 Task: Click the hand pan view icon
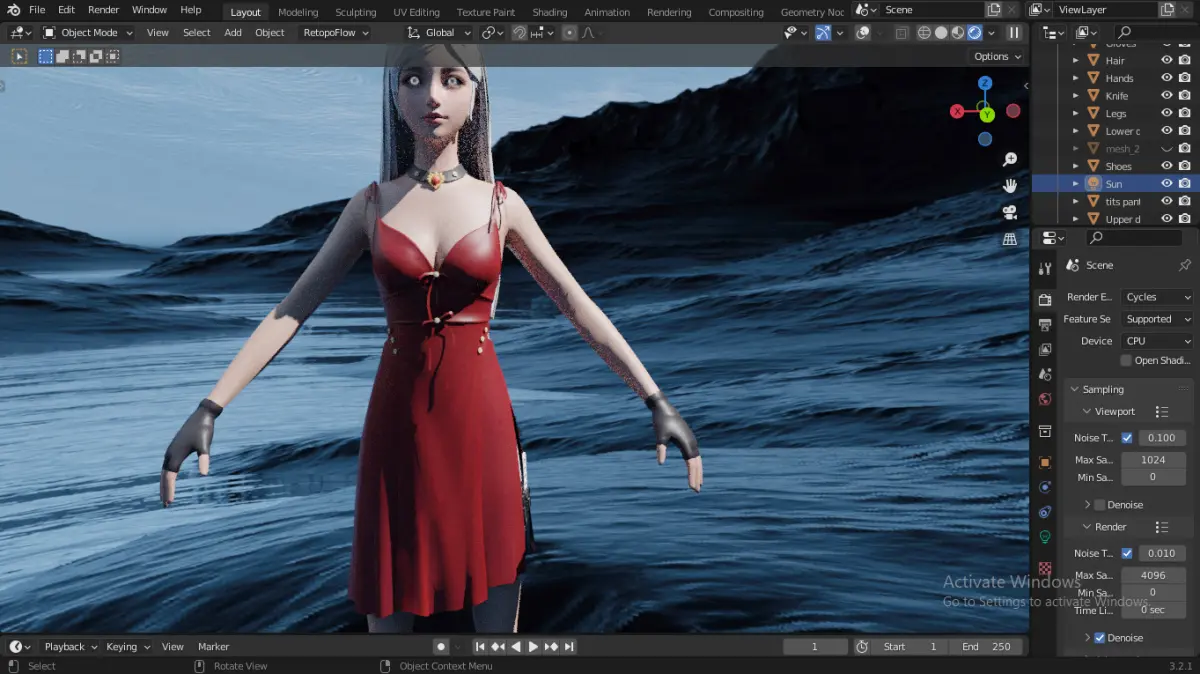(x=1010, y=186)
